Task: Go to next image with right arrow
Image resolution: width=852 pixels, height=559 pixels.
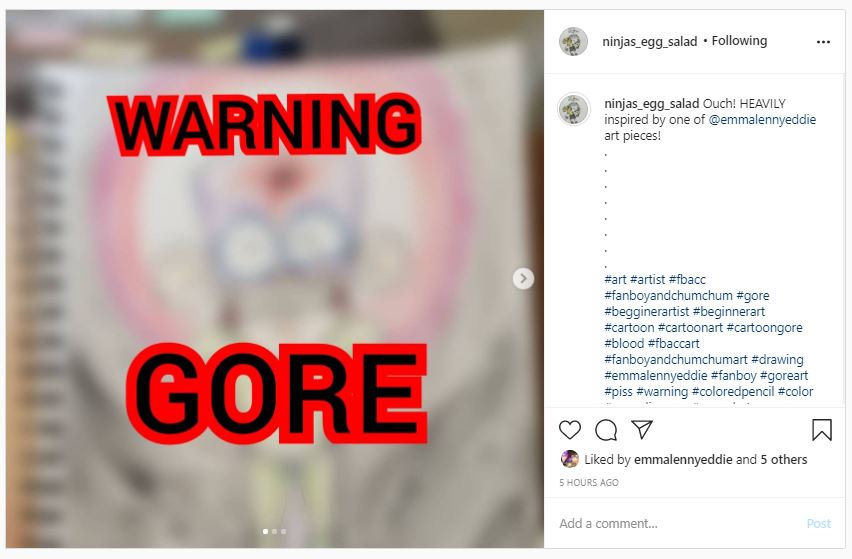Action: 523,279
